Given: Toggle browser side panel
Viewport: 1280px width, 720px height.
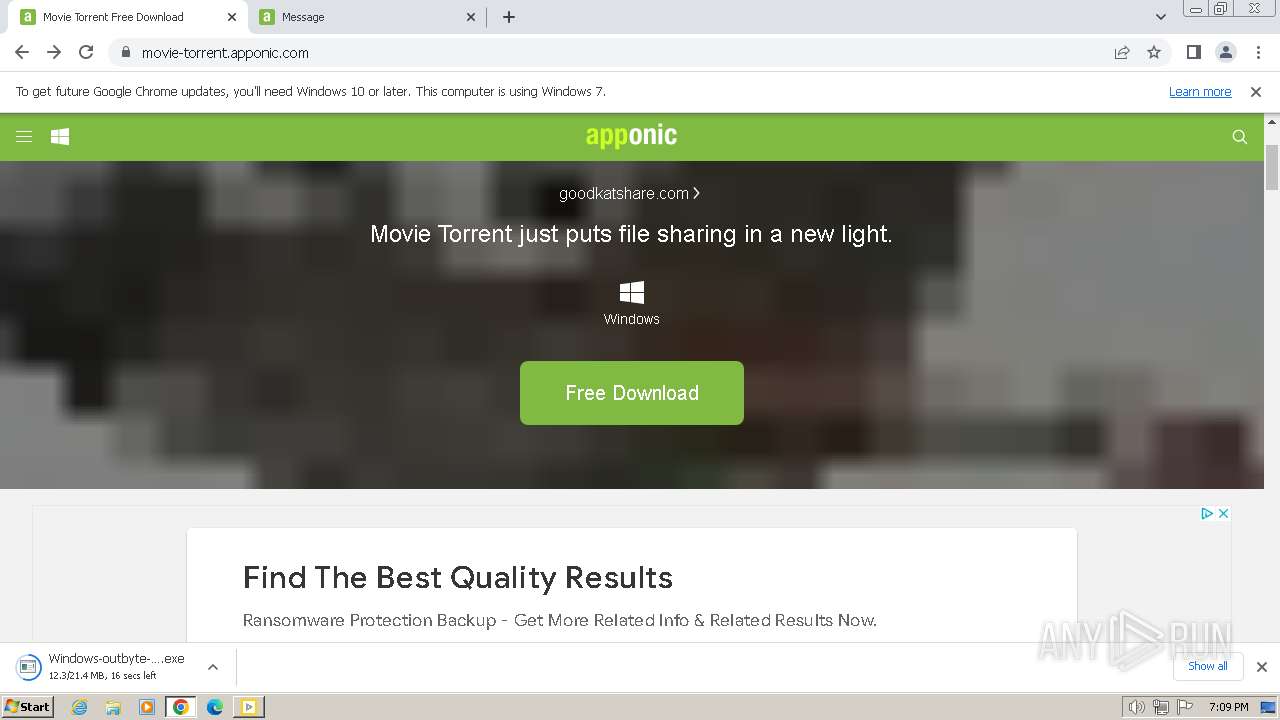Looking at the screenshot, I should click(1193, 52).
